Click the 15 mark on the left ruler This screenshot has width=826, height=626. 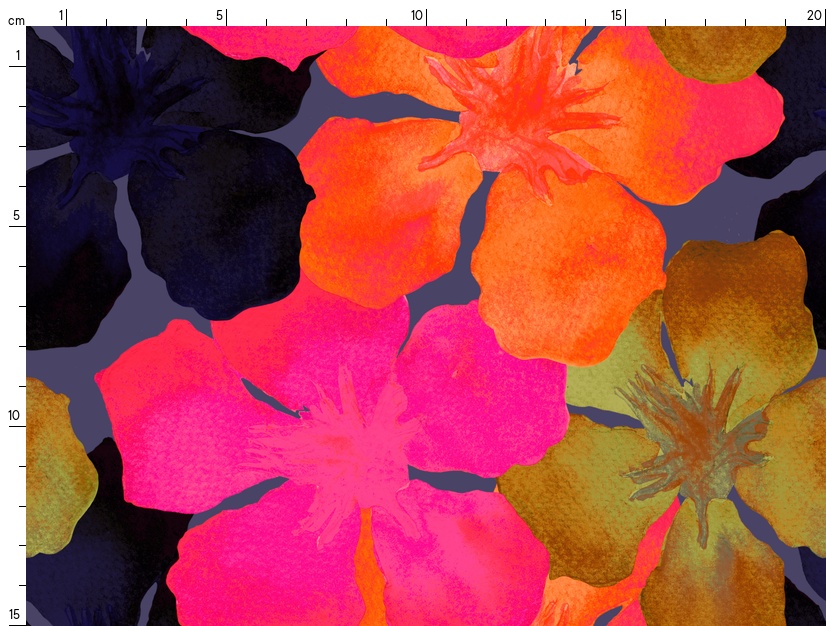(15, 614)
